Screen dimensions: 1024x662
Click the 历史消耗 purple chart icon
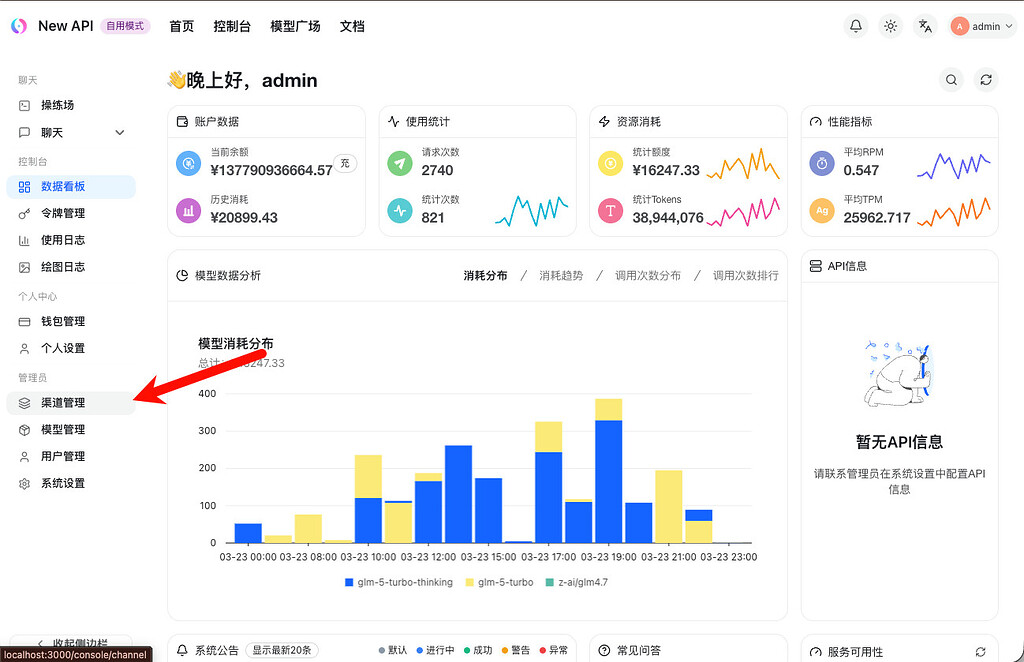(x=189, y=211)
